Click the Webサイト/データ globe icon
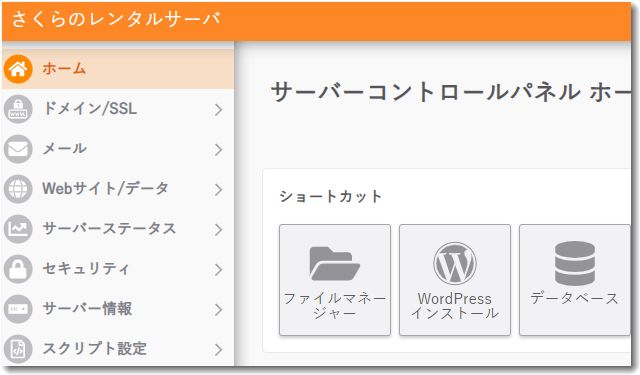Viewport: 640px width, 375px height. 18,189
